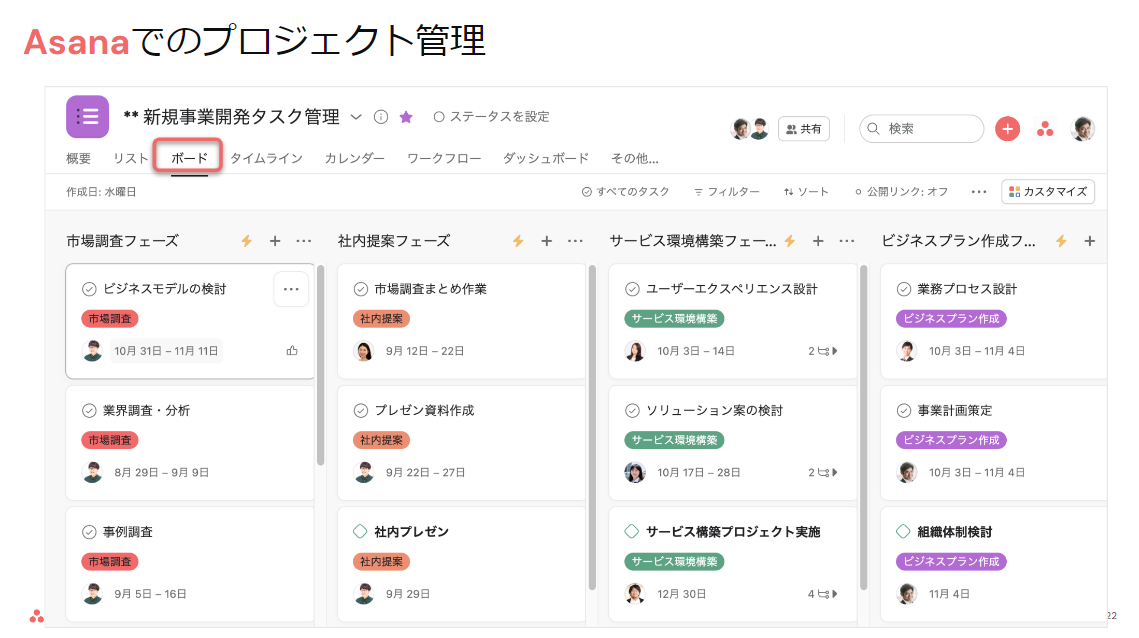Open the 事業計画策定 task card title
Image resolution: width=1139 pixels, height=638 pixels.
[x=954, y=411]
